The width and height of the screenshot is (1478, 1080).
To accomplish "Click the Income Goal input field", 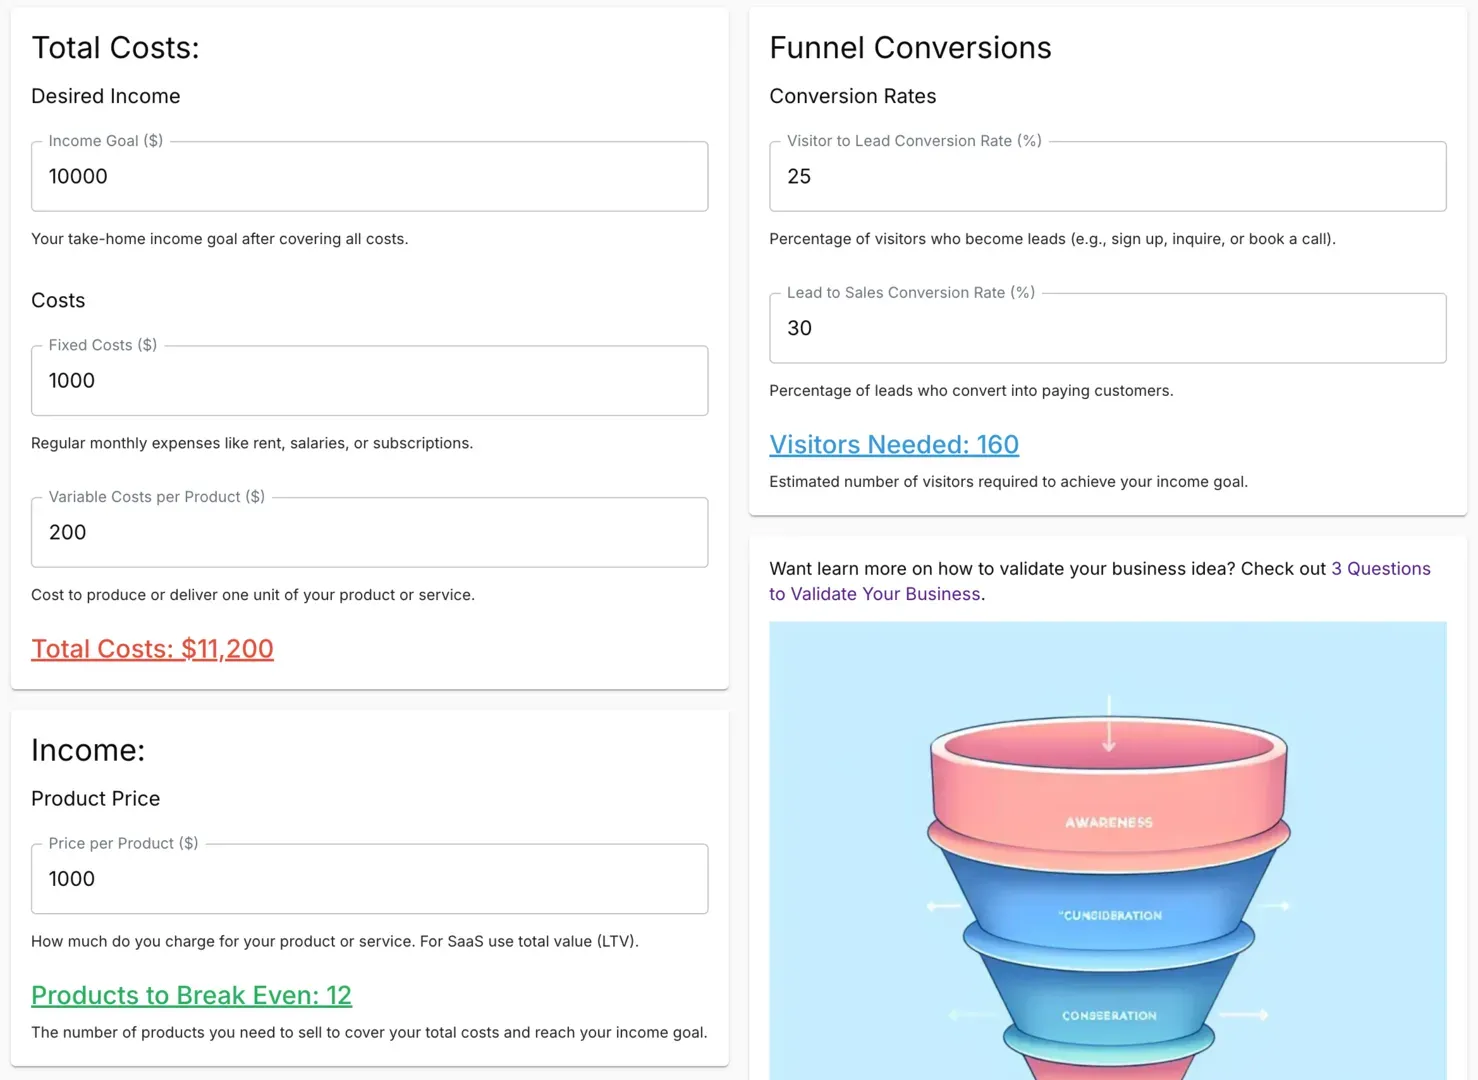I will pyautogui.click(x=369, y=177).
